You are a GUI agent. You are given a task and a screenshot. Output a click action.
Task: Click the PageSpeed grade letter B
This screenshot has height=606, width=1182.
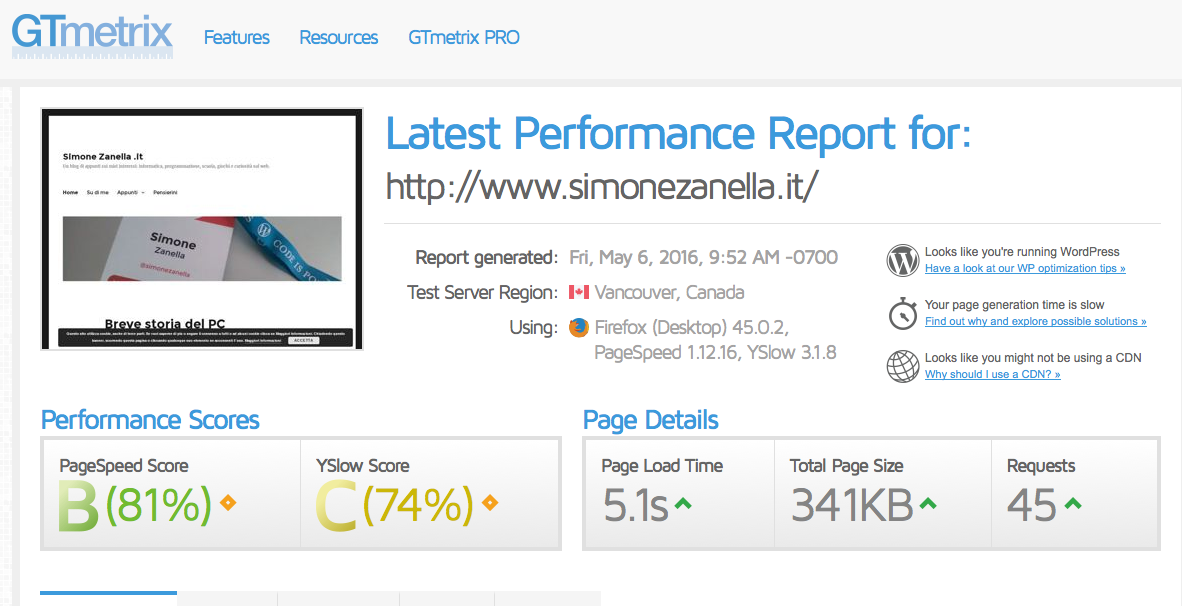[78, 504]
